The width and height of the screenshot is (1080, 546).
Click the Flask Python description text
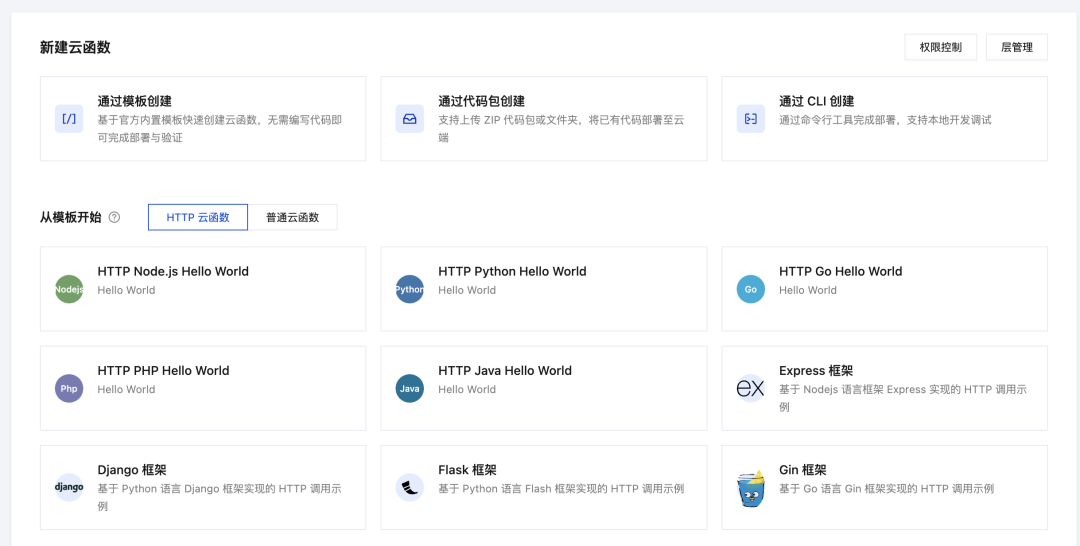561,489
